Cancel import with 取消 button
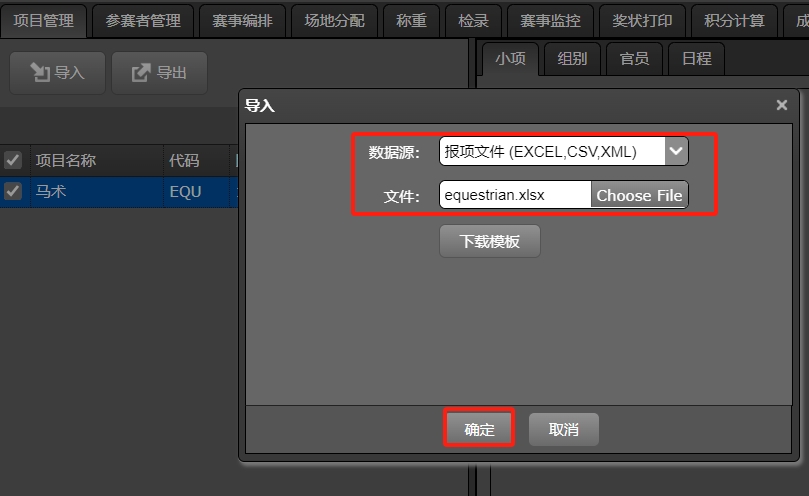The image size is (809, 496). click(x=563, y=429)
